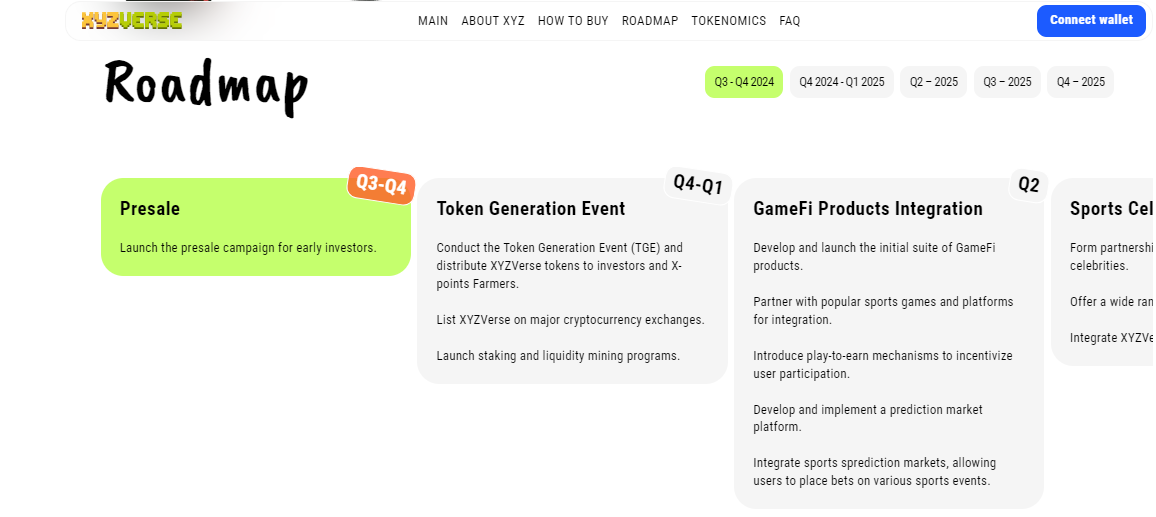Click the Q4-Q1 badge on TGE card
This screenshot has height=517, width=1156.
point(698,185)
